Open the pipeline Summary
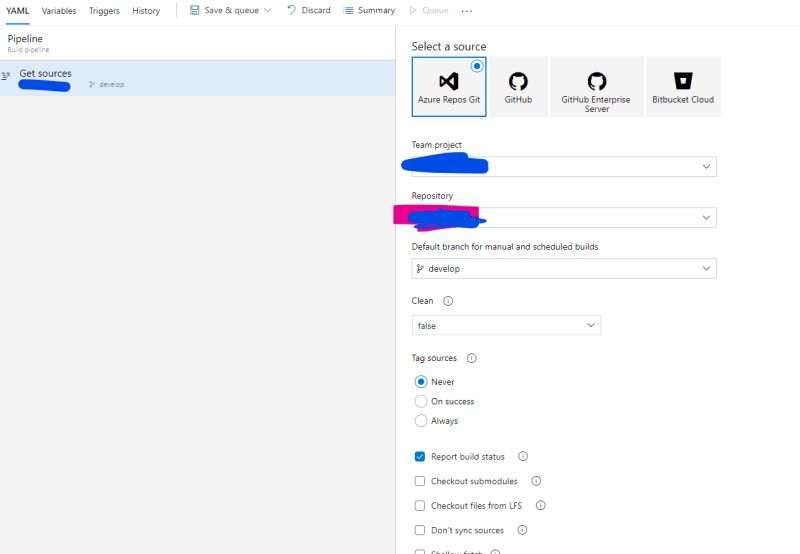Viewport: 800px width, 554px height. (x=377, y=10)
